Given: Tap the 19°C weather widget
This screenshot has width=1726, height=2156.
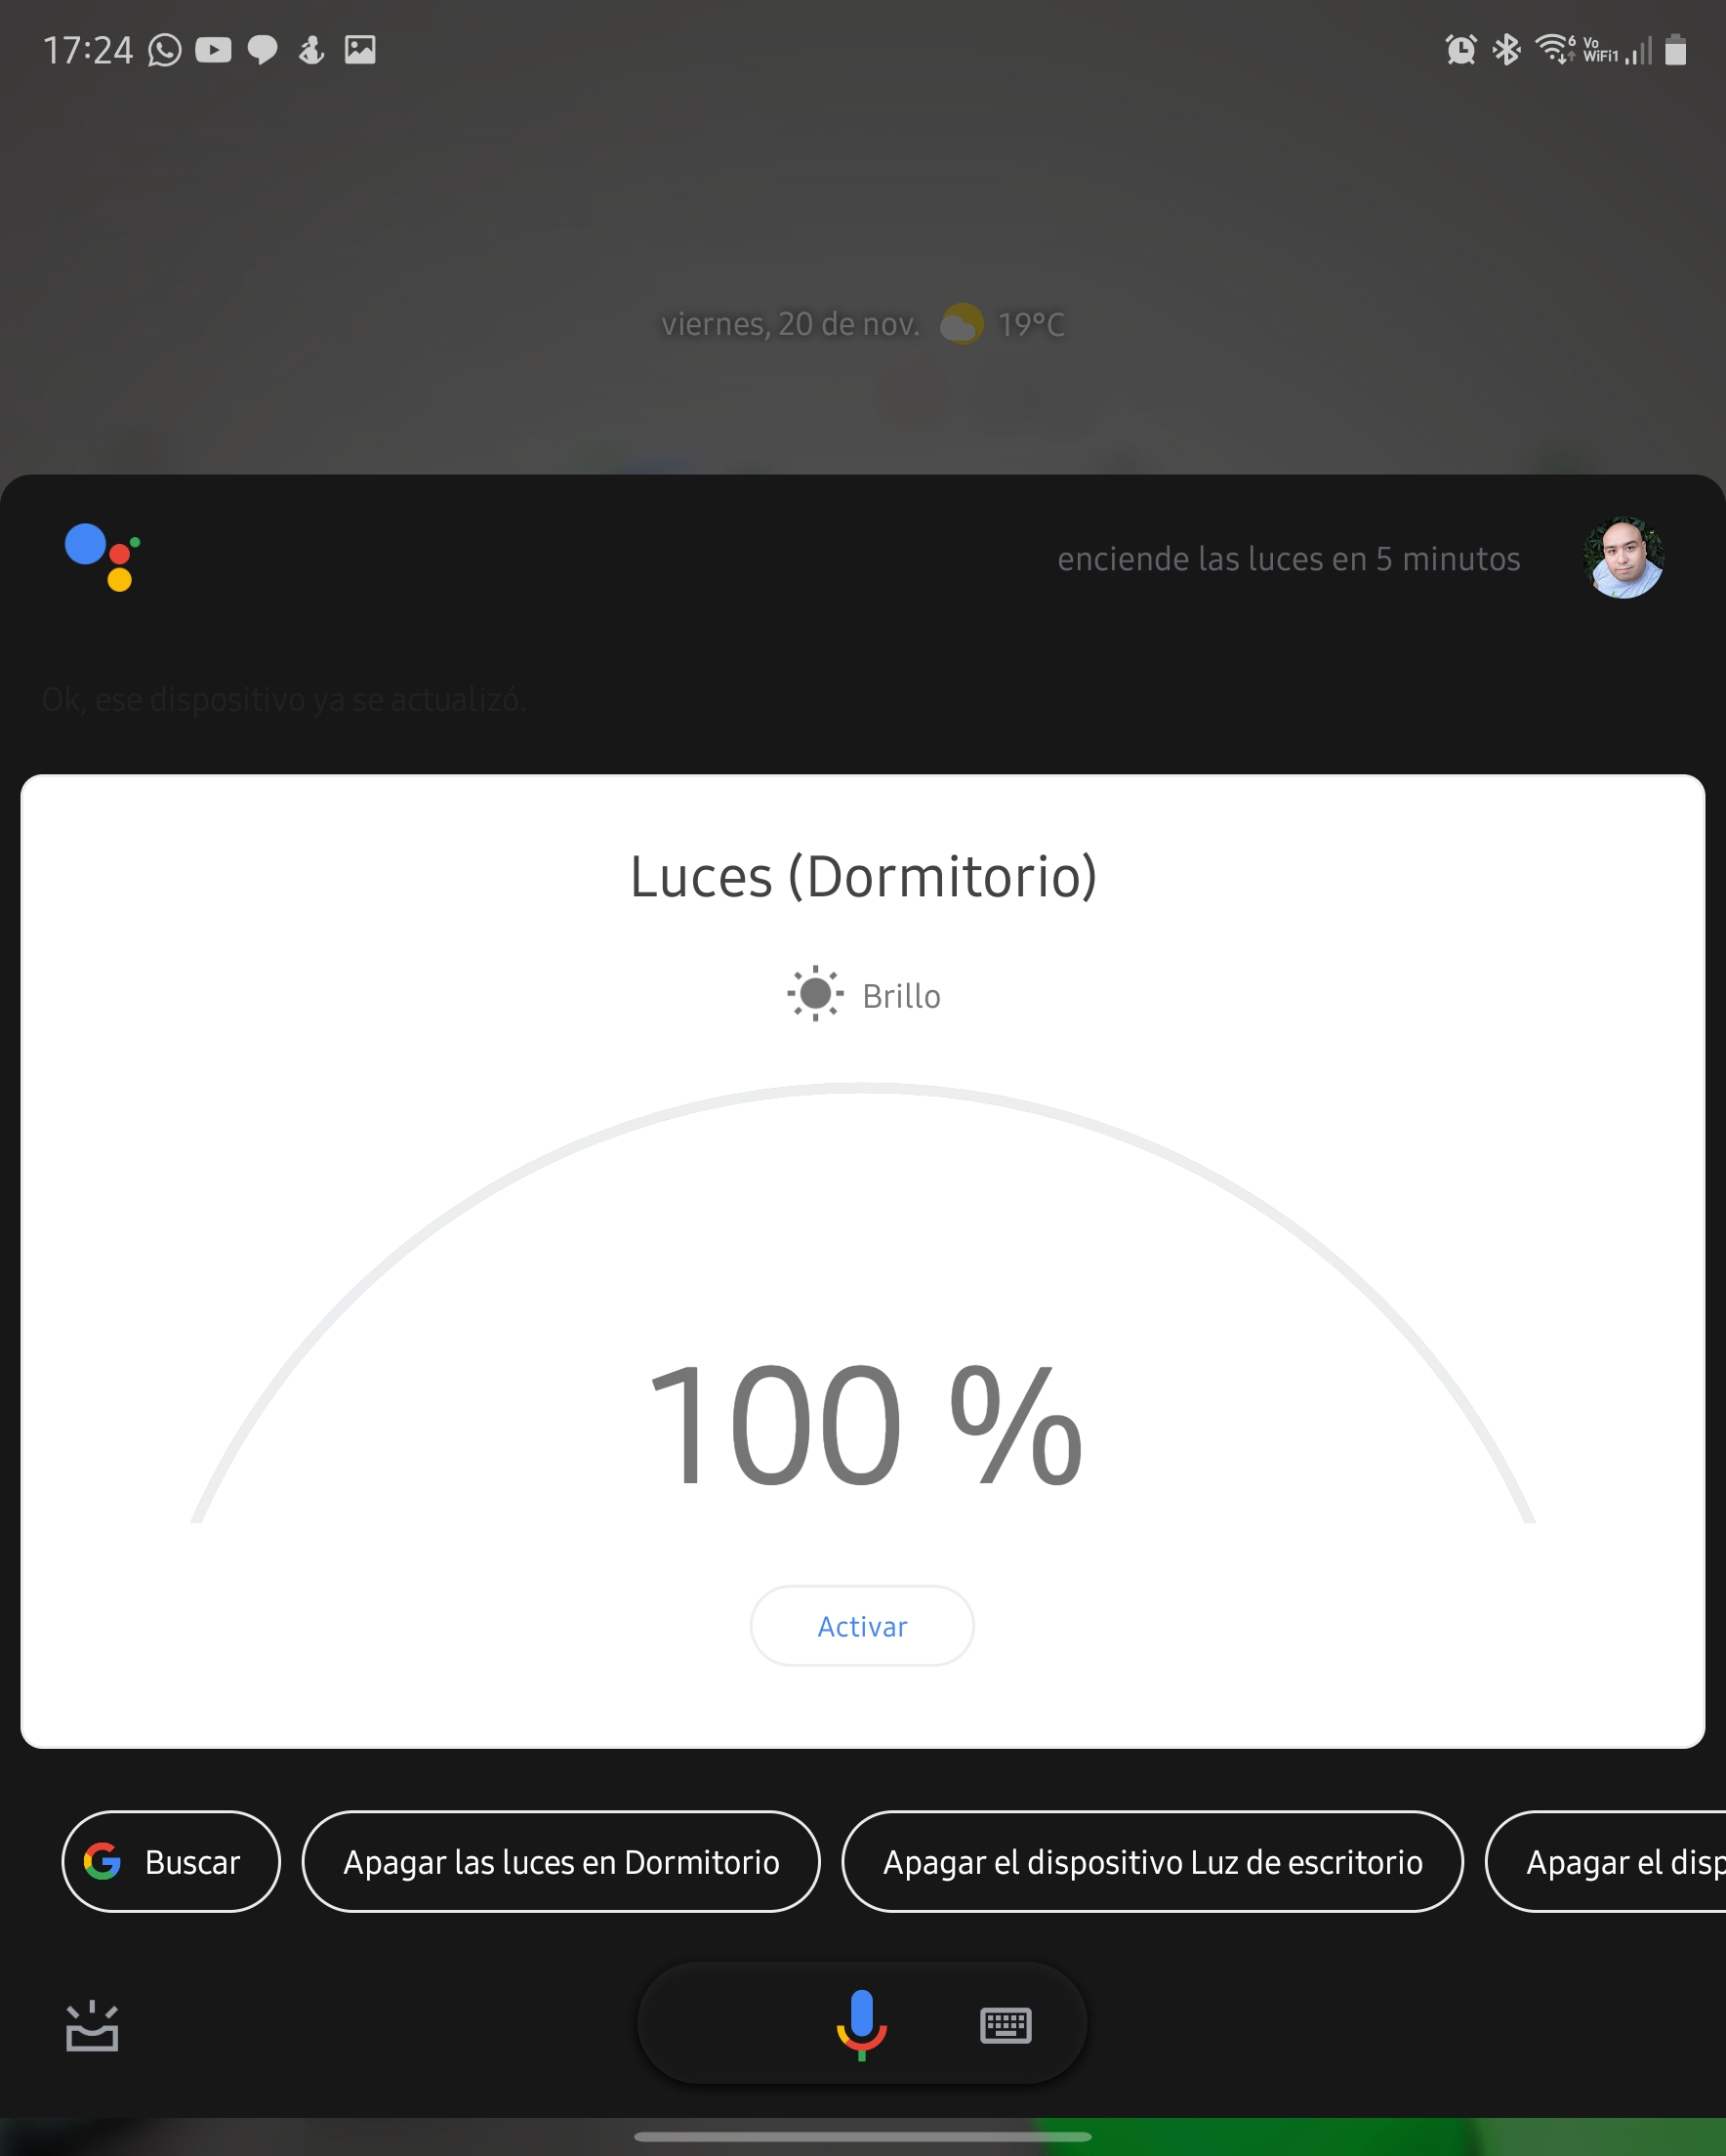Looking at the screenshot, I should [1003, 324].
